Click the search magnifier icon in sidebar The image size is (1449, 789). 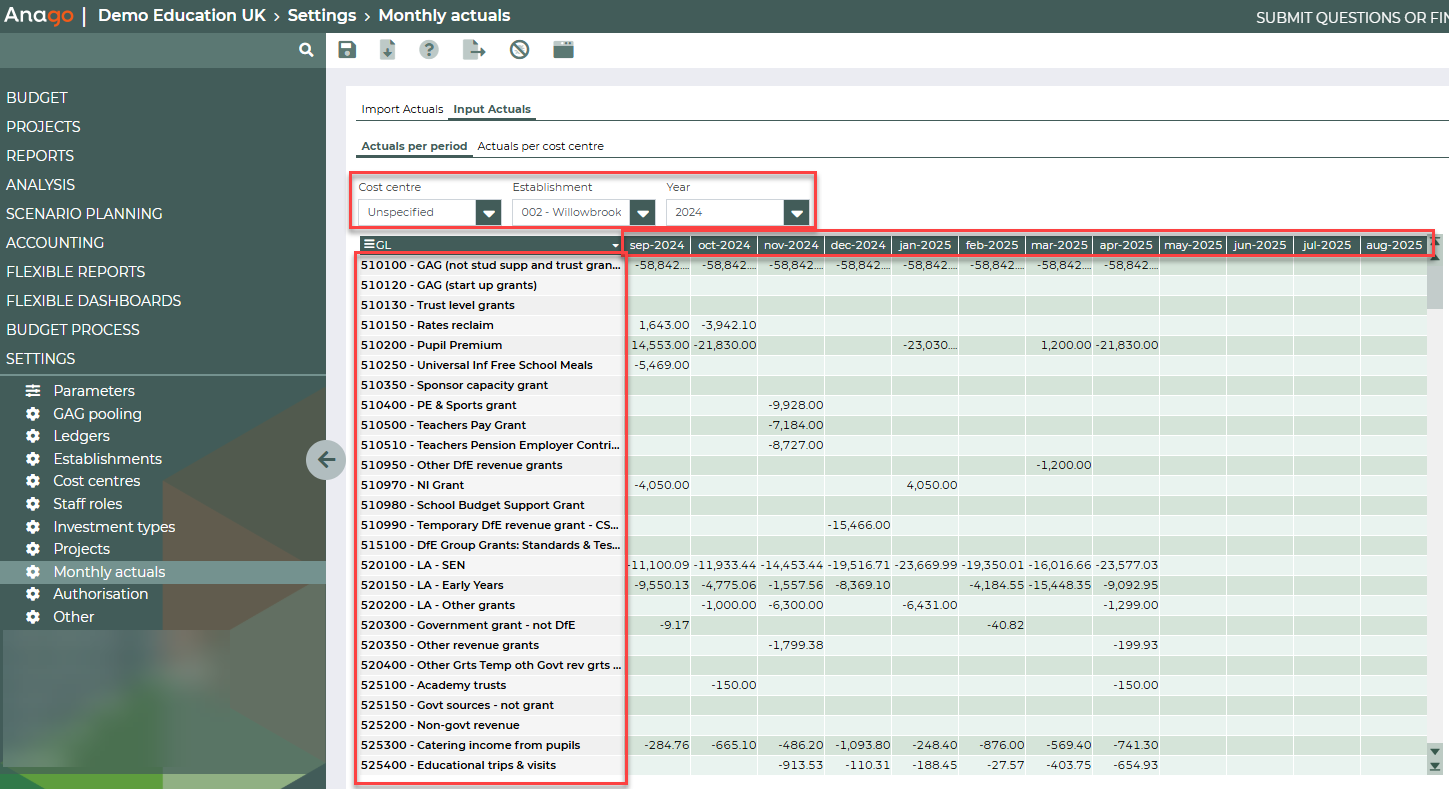(306, 50)
